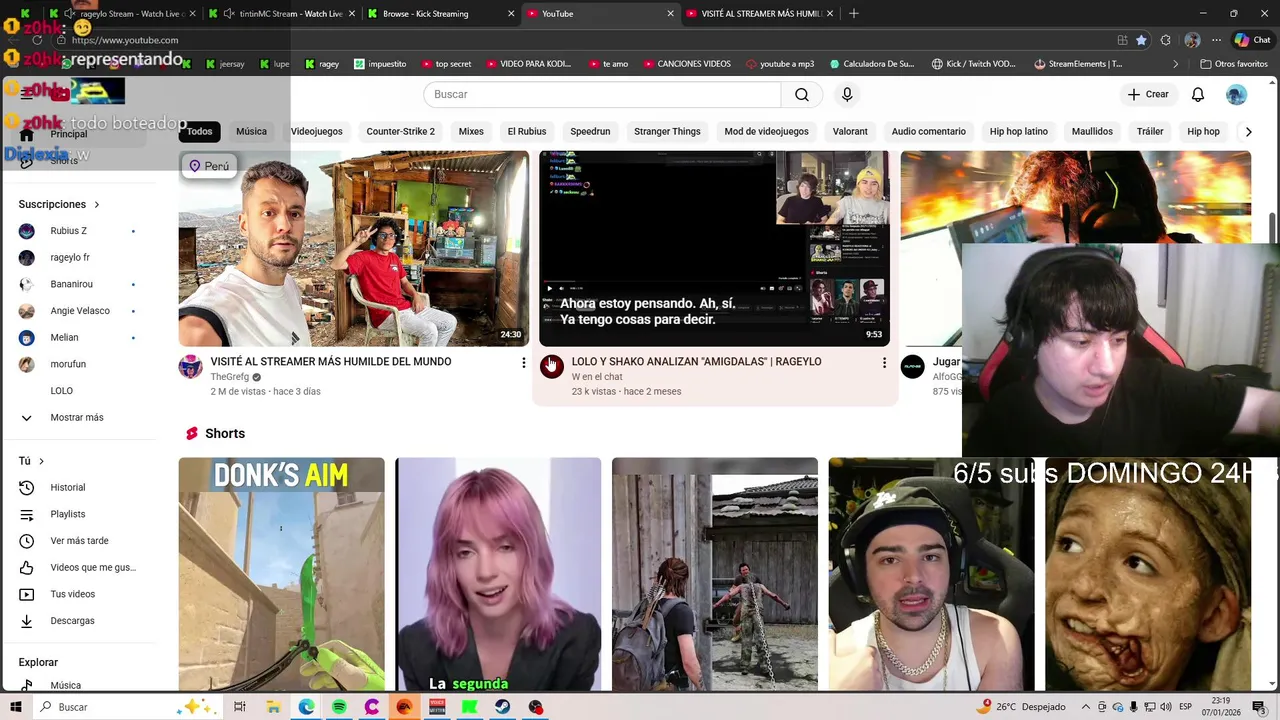Click TheGrefg channel avatar under the video
Image resolution: width=1280 pixels, height=720 pixels.
(x=190, y=367)
